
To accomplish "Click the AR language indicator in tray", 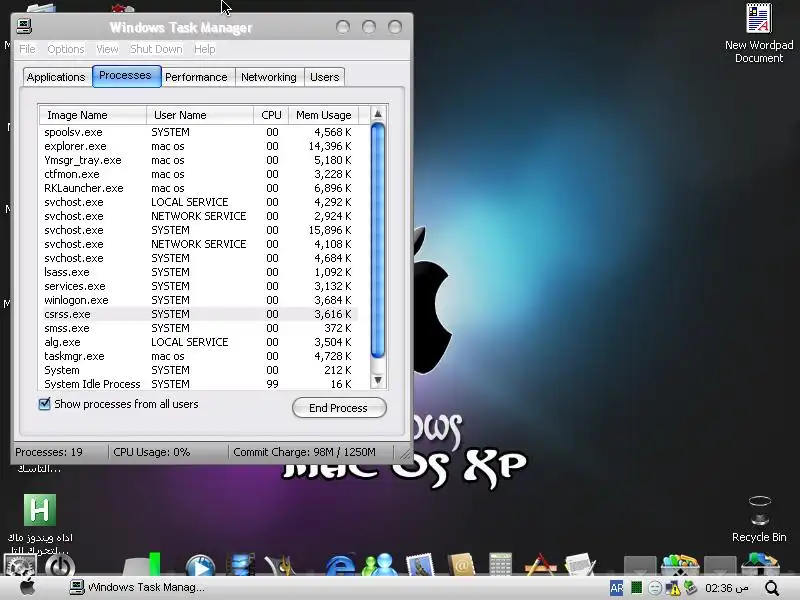I will coord(616,588).
